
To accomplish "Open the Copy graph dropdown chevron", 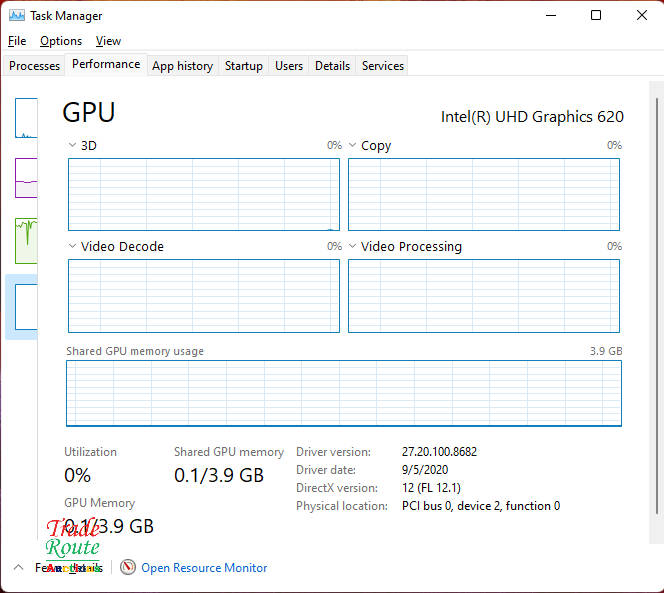I will click(352, 145).
